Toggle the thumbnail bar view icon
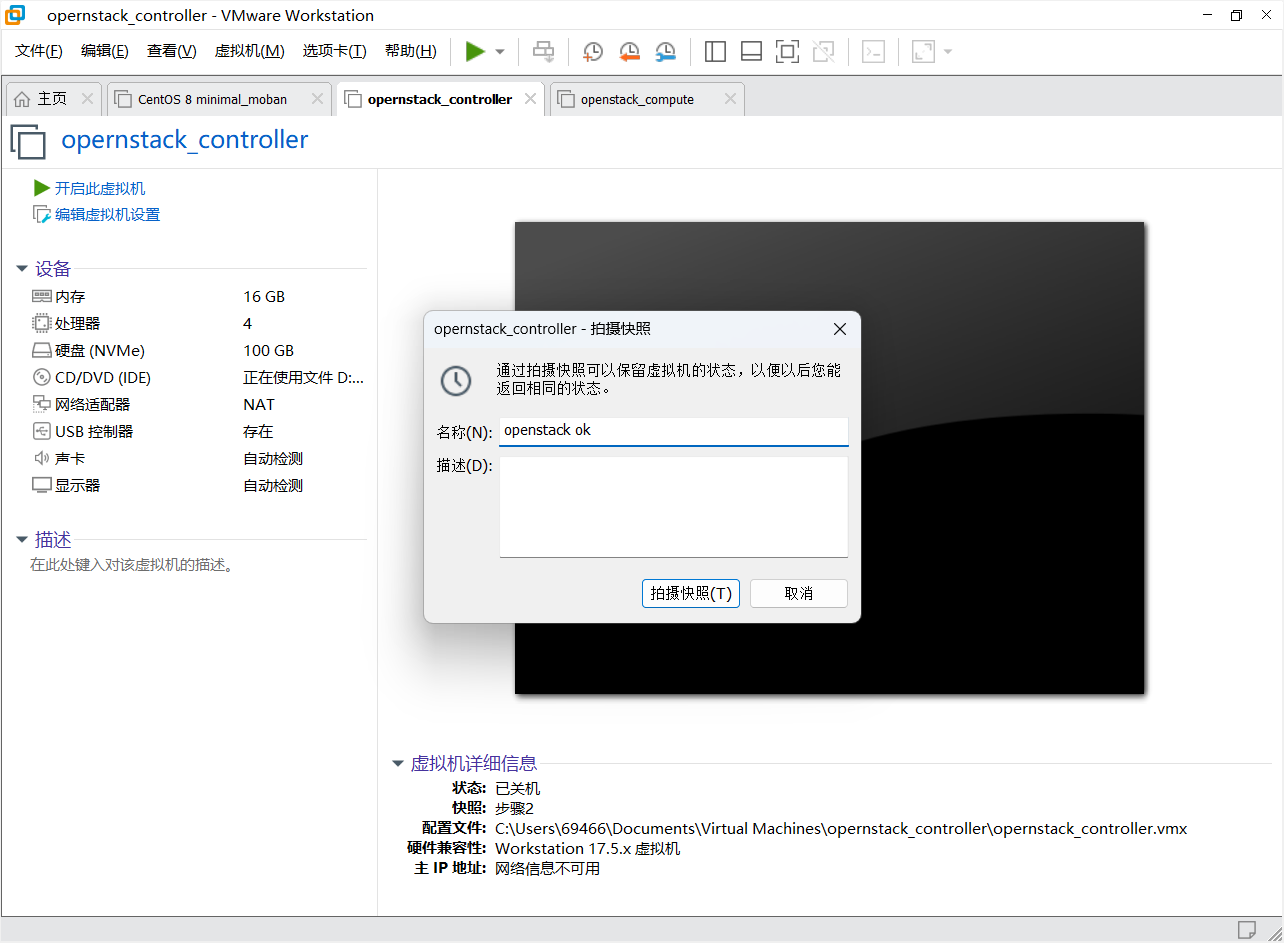This screenshot has width=1284, height=943. (751, 51)
